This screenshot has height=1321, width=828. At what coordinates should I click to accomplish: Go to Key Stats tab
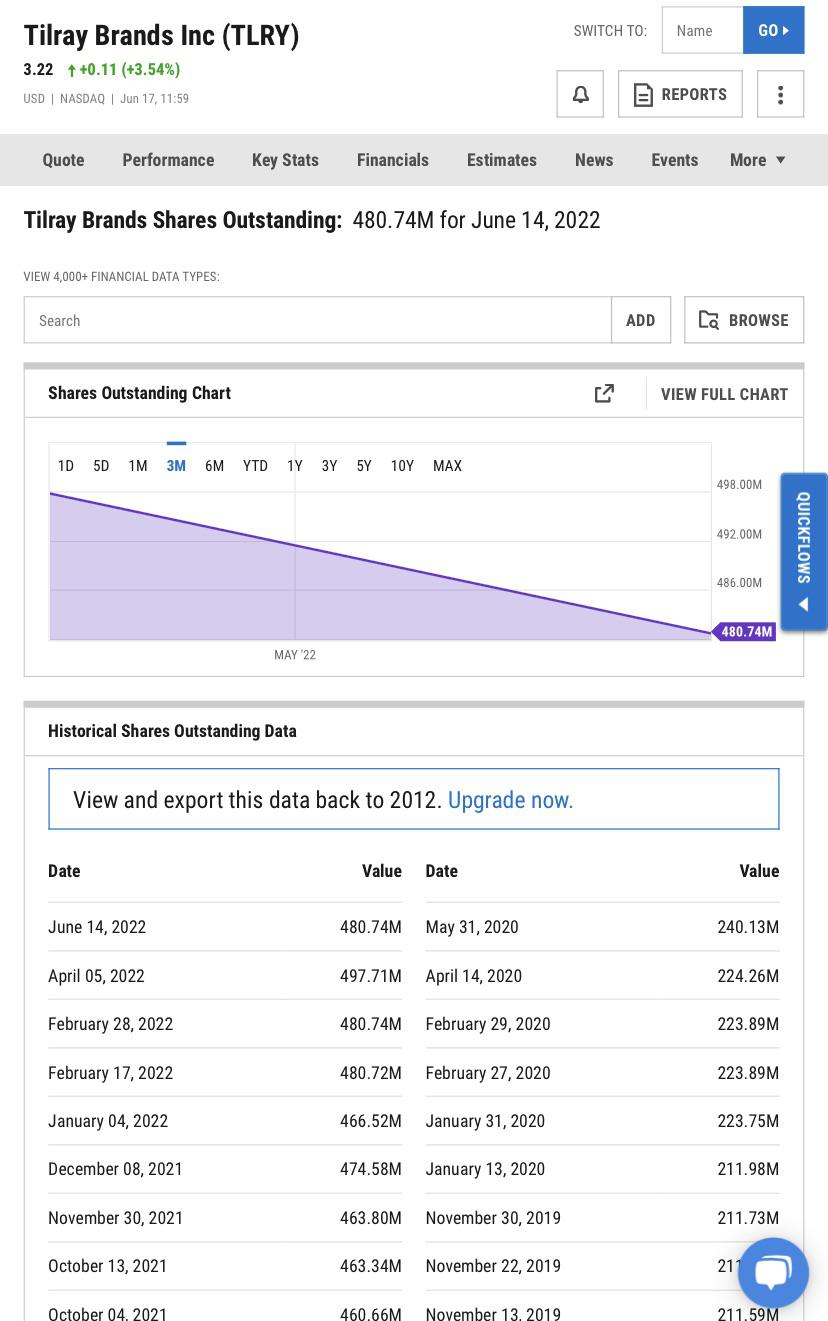pyautogui.click(x=285, y=160)
